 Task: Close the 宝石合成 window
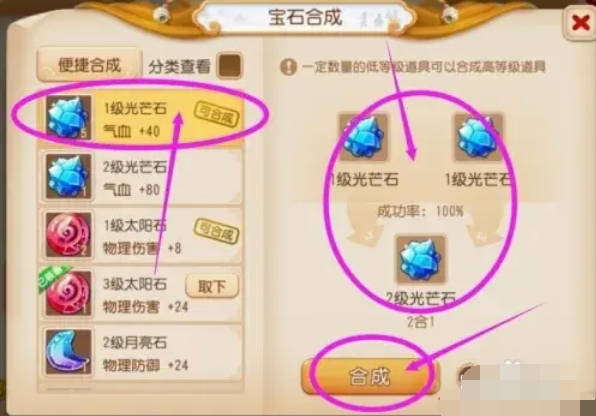pos(580,24)
